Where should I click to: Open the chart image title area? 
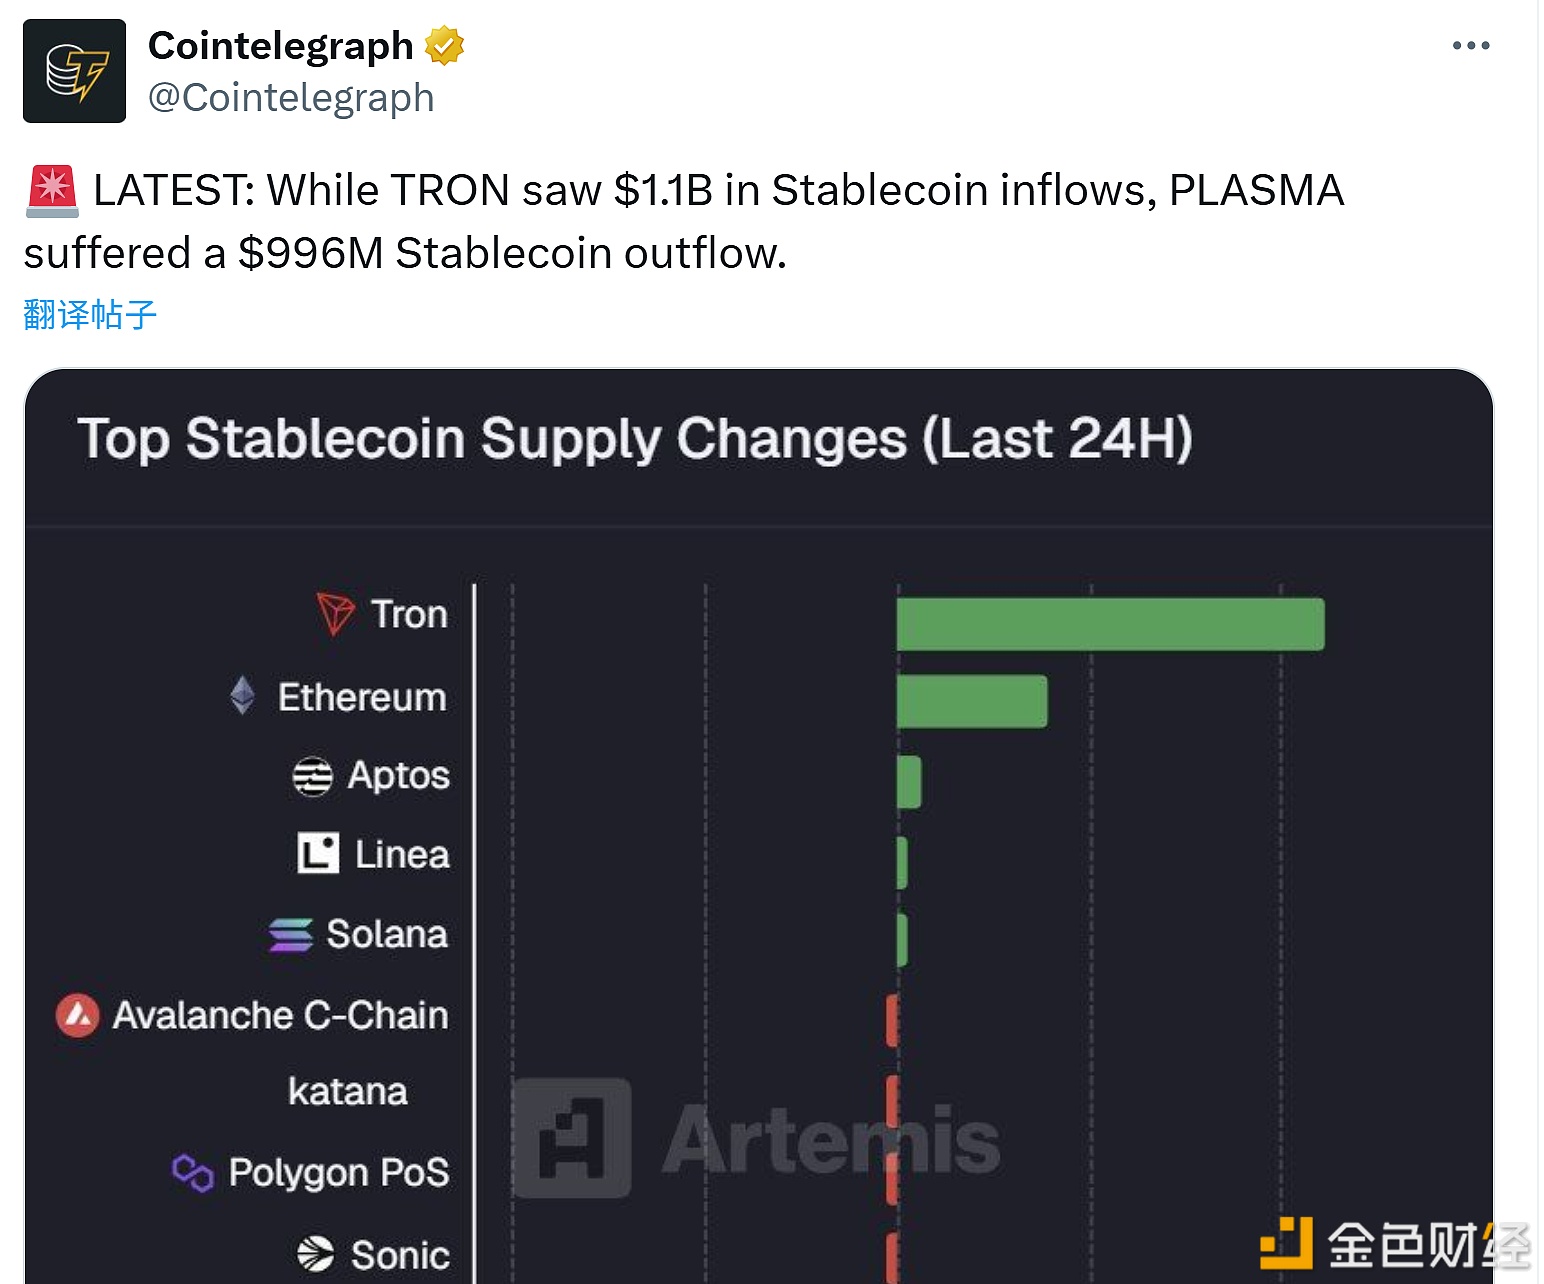(635, 439)
